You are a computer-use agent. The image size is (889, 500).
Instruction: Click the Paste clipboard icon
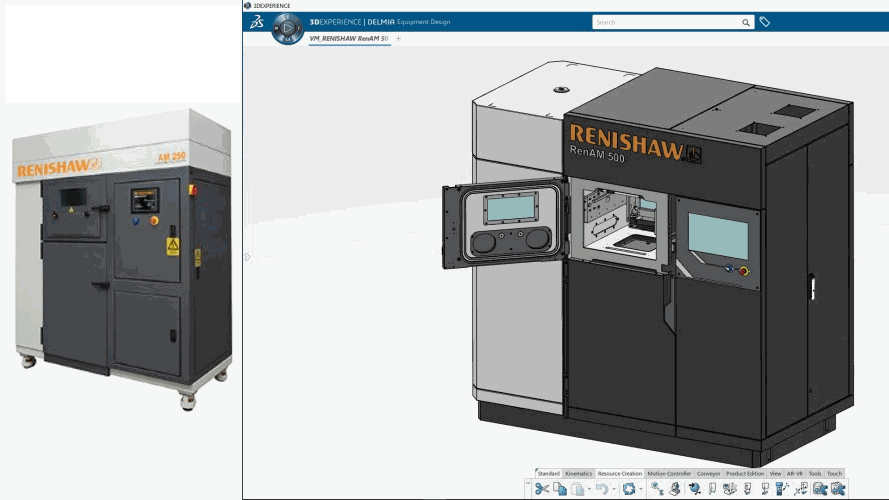[578, 489]
